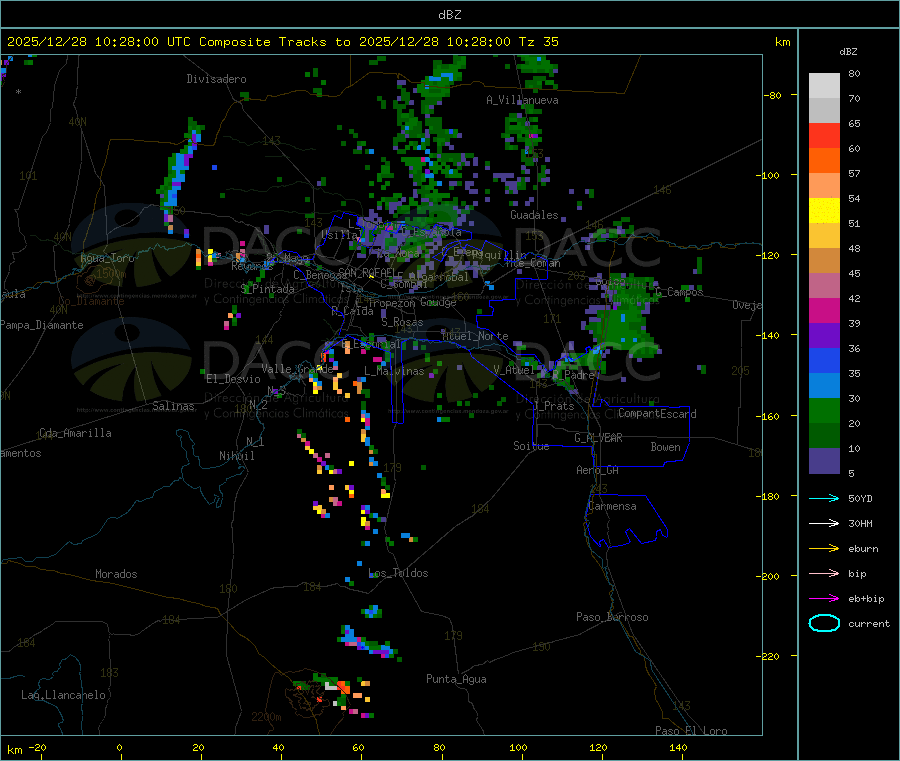Click the 'S_Pintada' map label

click(x=267, y=289)
